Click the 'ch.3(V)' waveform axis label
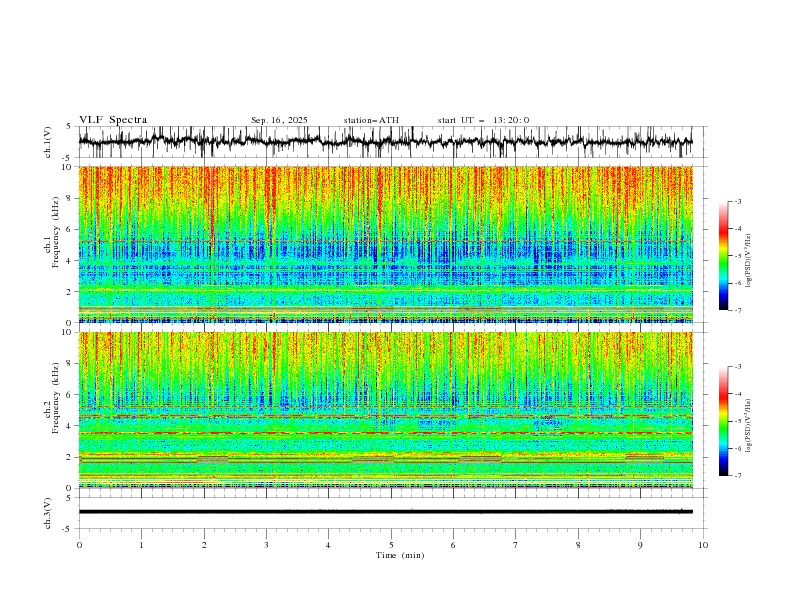This screenshot has height=612, width=792. (x=48, y=513)
